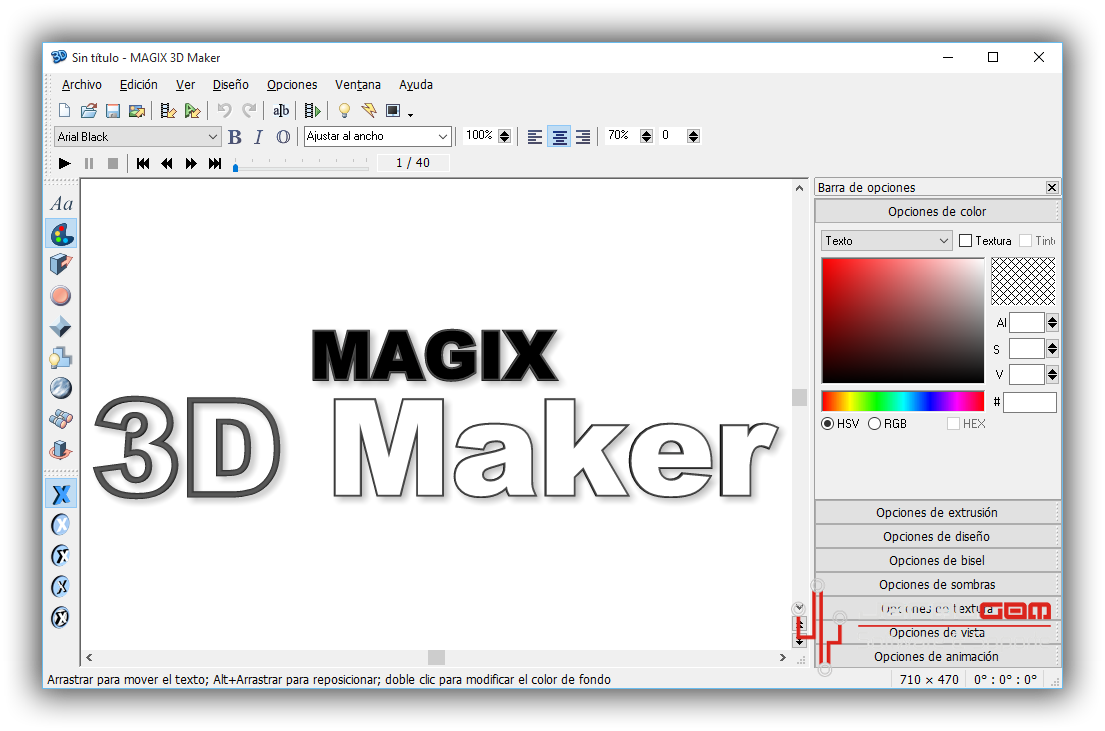This screenshot has height=731, width=1105.
Task: Select the blue circled X style
Action: click(x=61, y=524)
